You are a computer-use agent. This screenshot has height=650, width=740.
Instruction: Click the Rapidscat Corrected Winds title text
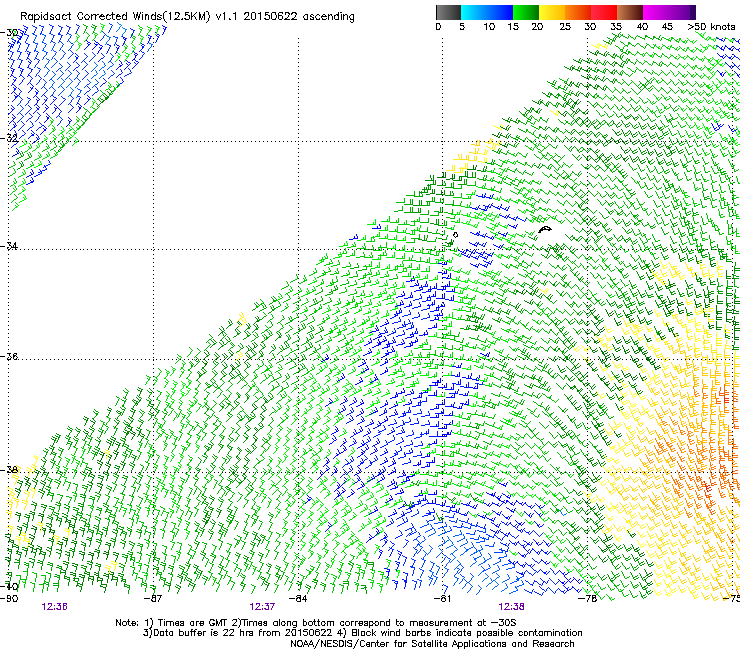click(187, 16)
